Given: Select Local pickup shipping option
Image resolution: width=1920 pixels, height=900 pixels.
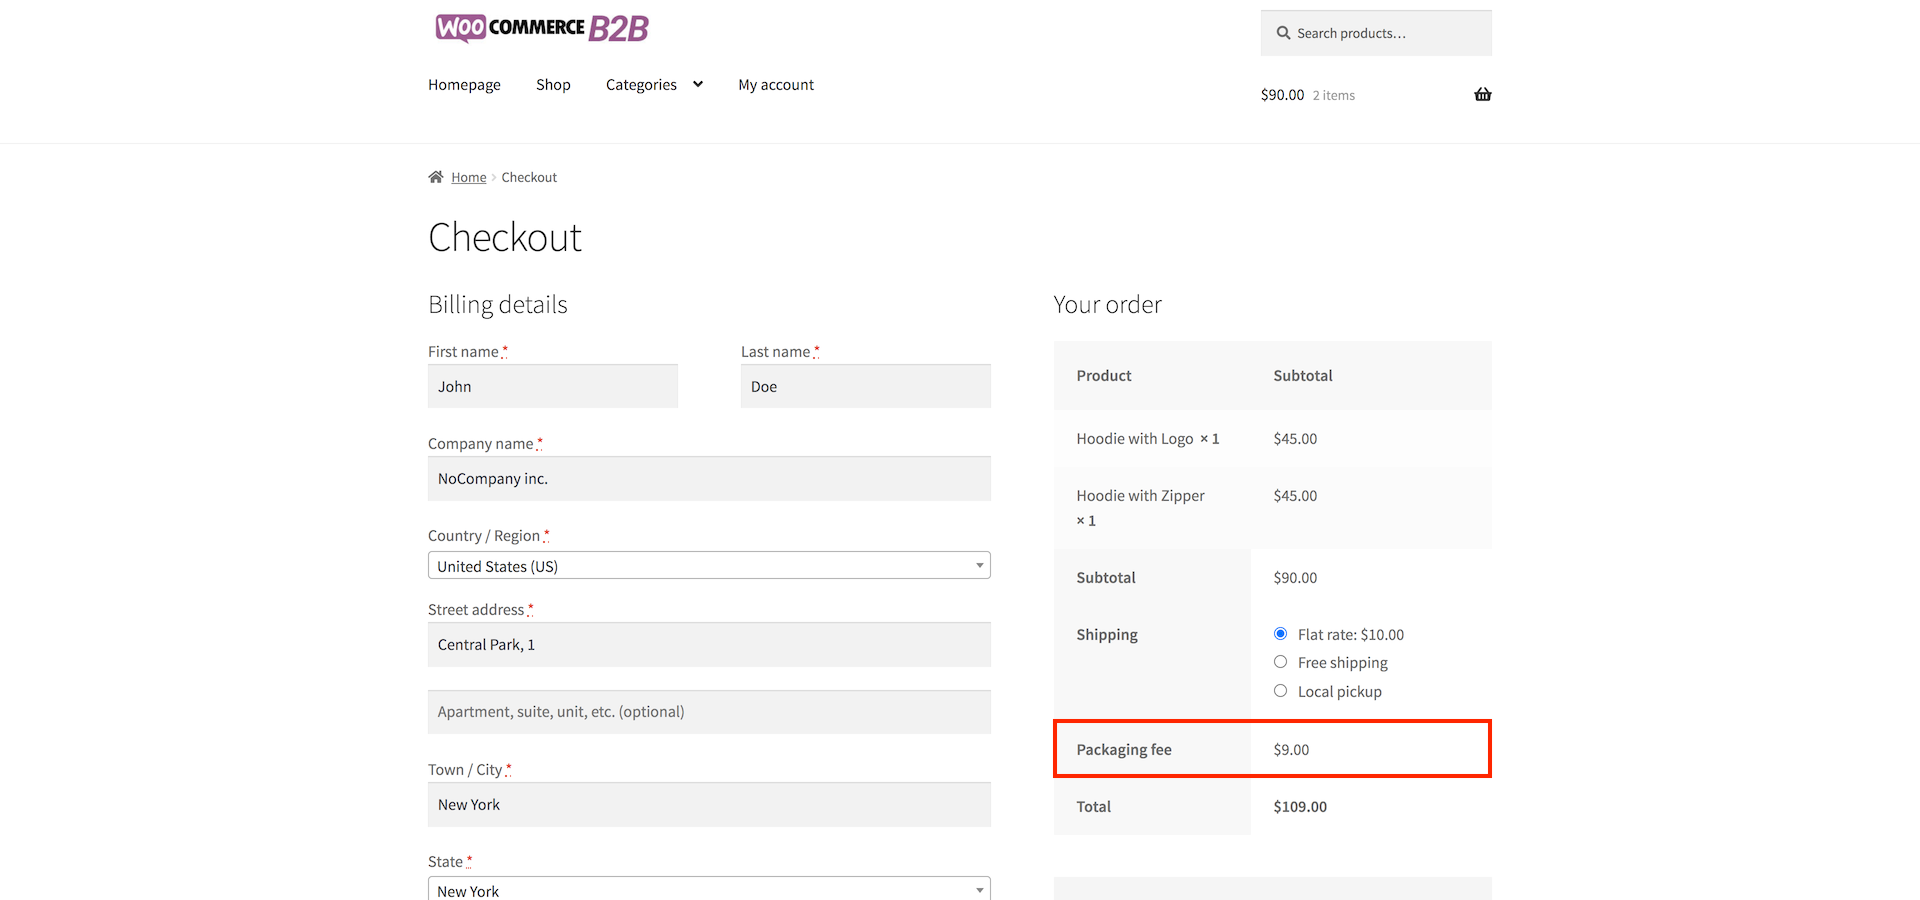Looking at the screenshot, I should 1280,691.
